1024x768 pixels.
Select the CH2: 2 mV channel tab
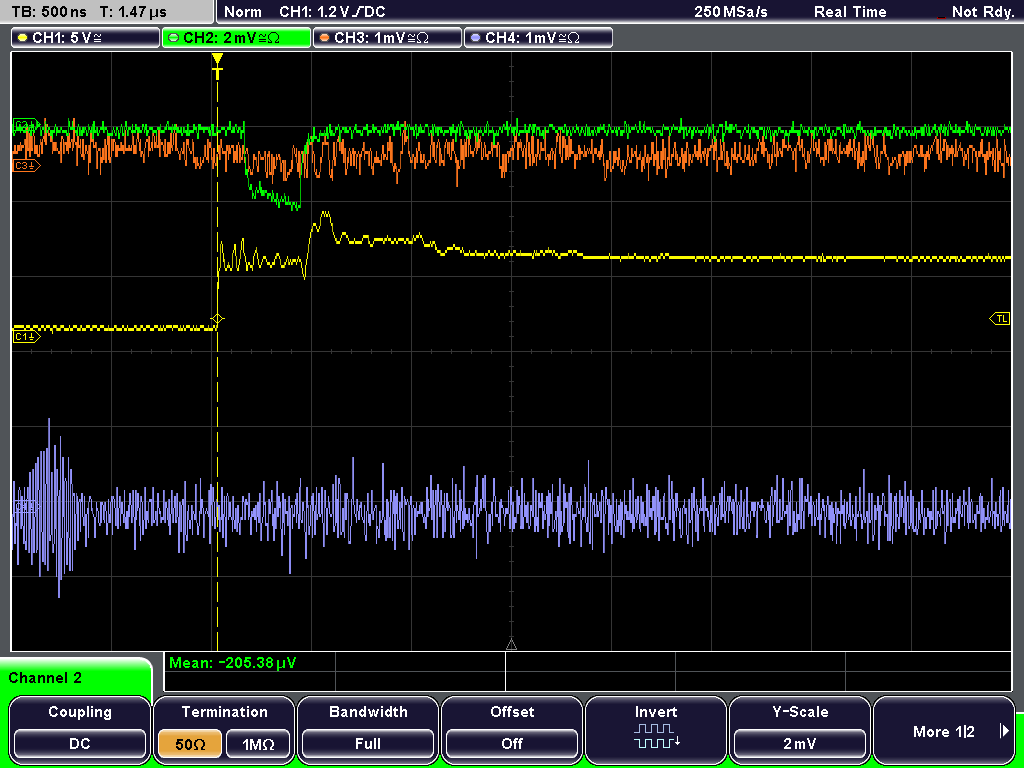(236, 38)
